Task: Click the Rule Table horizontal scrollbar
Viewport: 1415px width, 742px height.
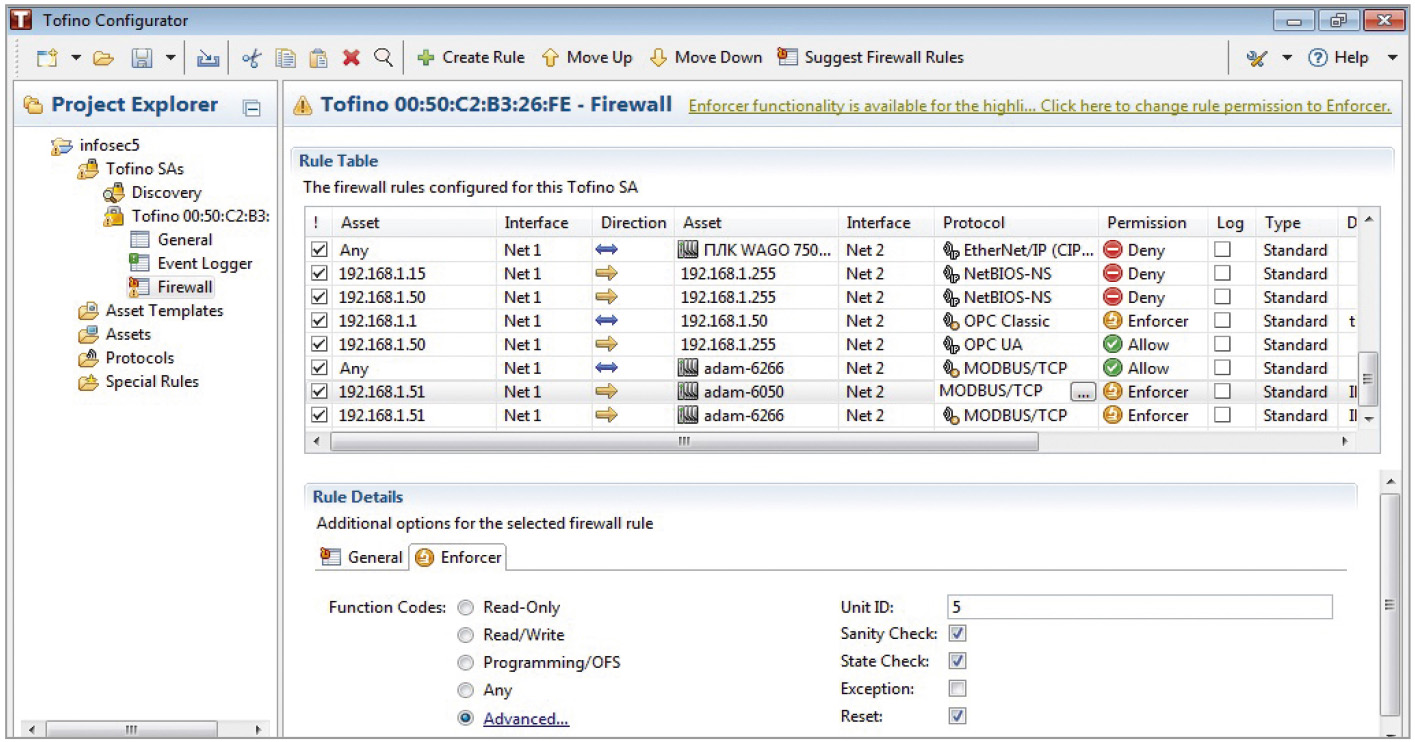Action: 685,441
